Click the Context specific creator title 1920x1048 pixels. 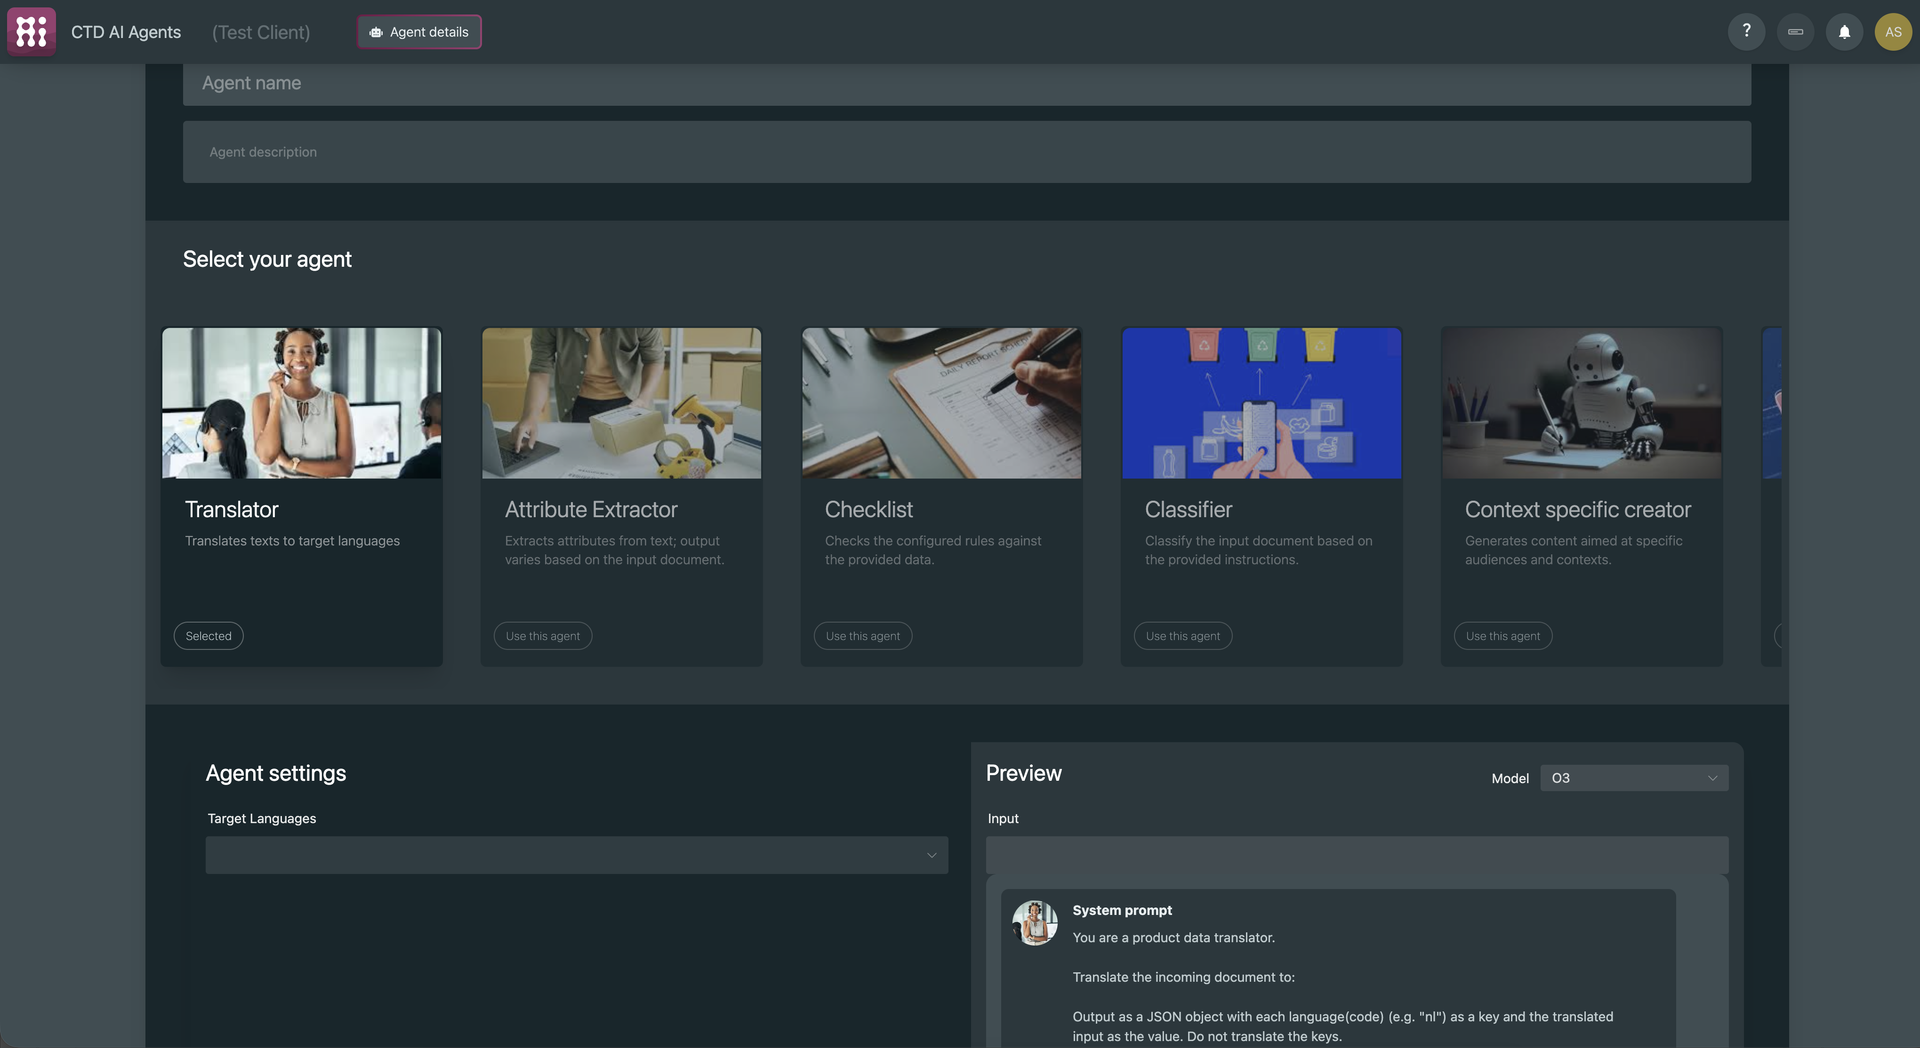coord(1578,510)
